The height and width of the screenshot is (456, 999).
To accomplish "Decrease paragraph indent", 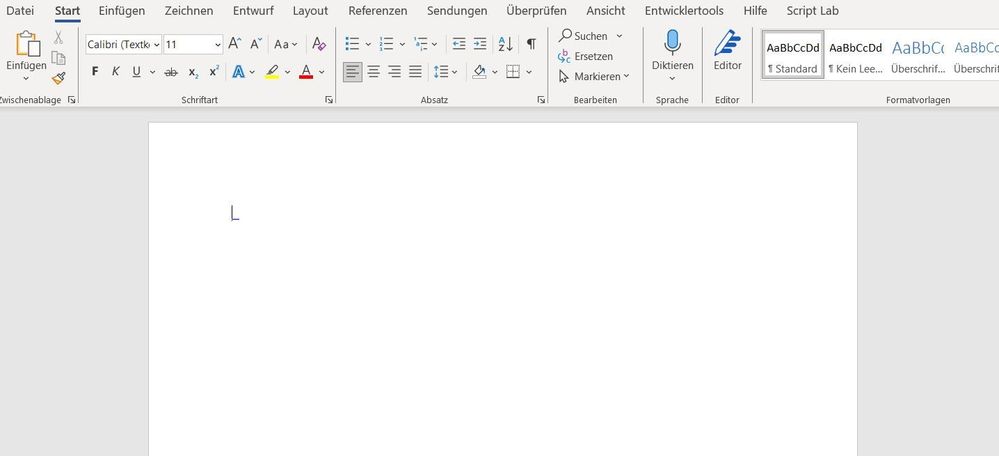I will click(459, 44).
